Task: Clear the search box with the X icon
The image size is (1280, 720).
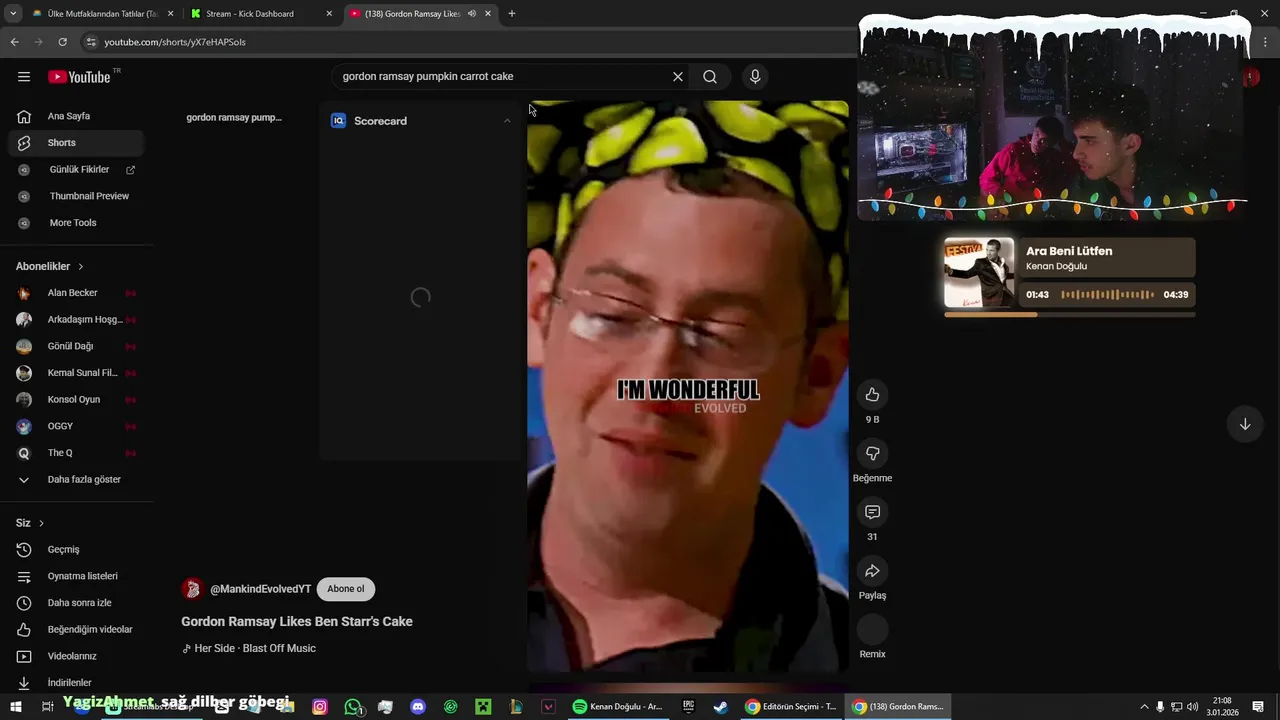Action: (677, 76)
